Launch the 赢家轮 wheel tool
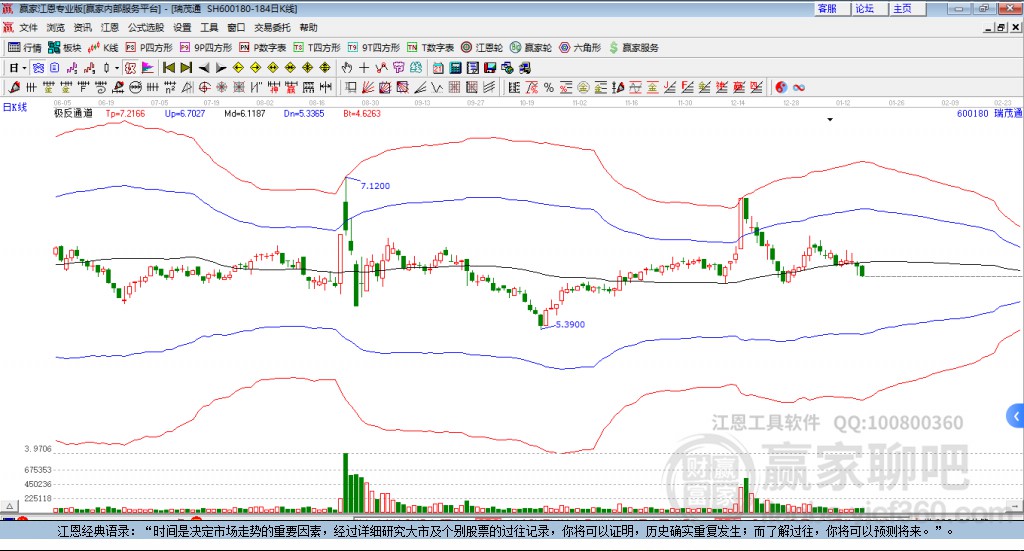Image resolution: width=1024 pixels, height=551 pixels. (531, 48)
